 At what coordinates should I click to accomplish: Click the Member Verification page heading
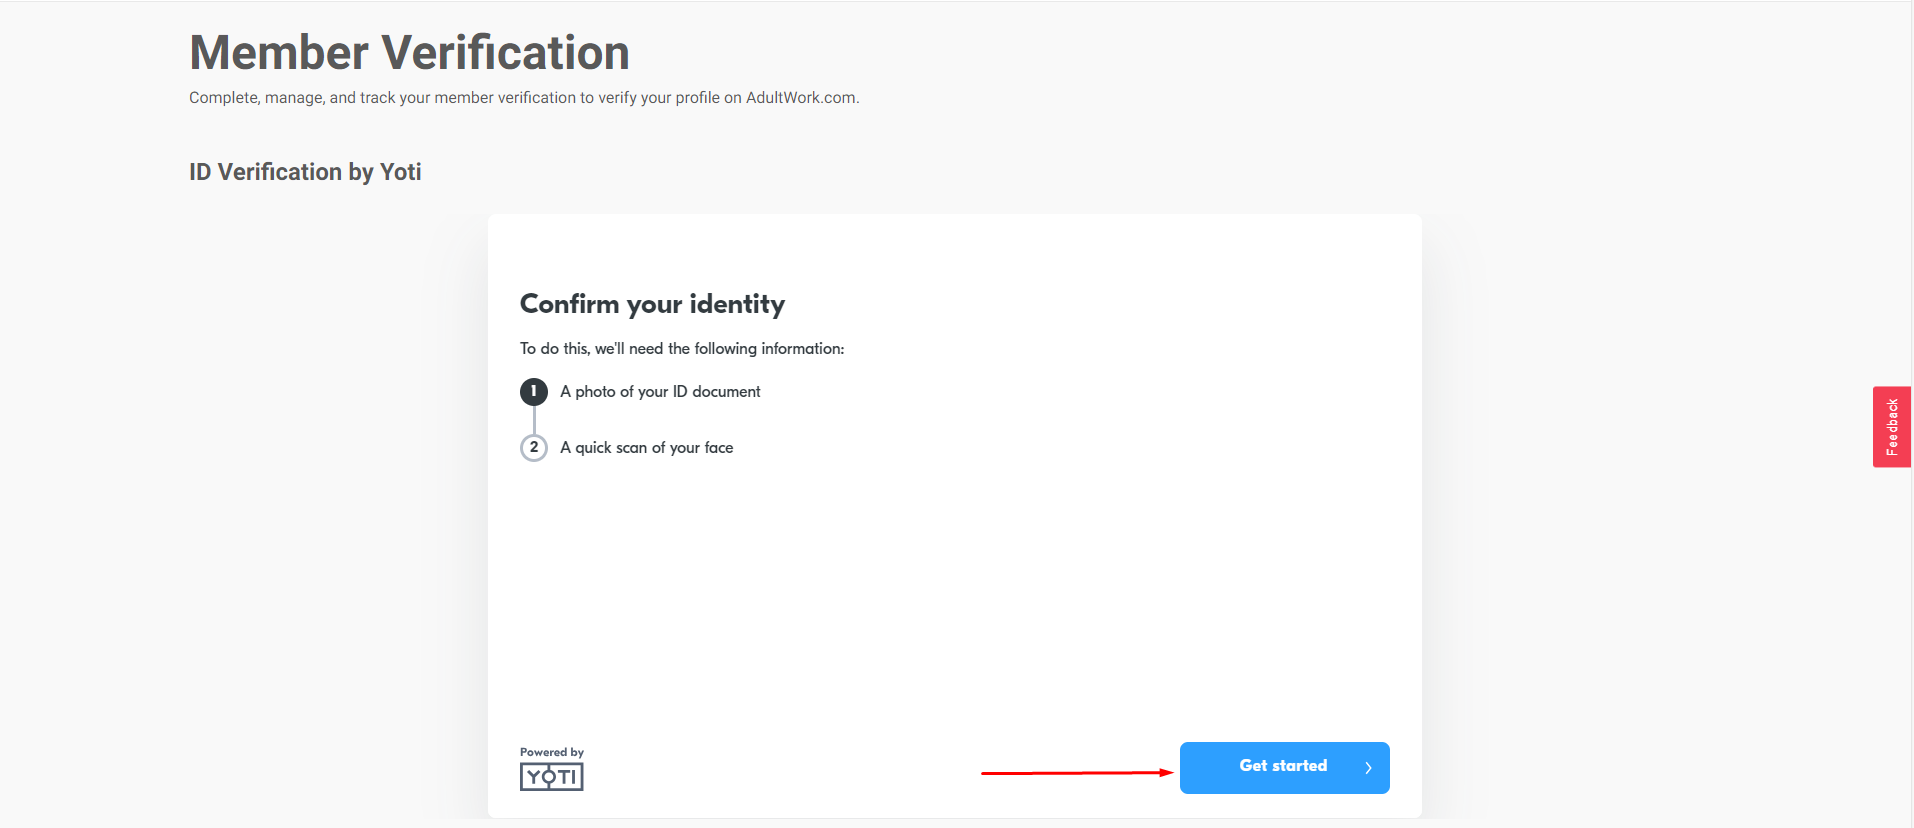(x=410, y=52)
